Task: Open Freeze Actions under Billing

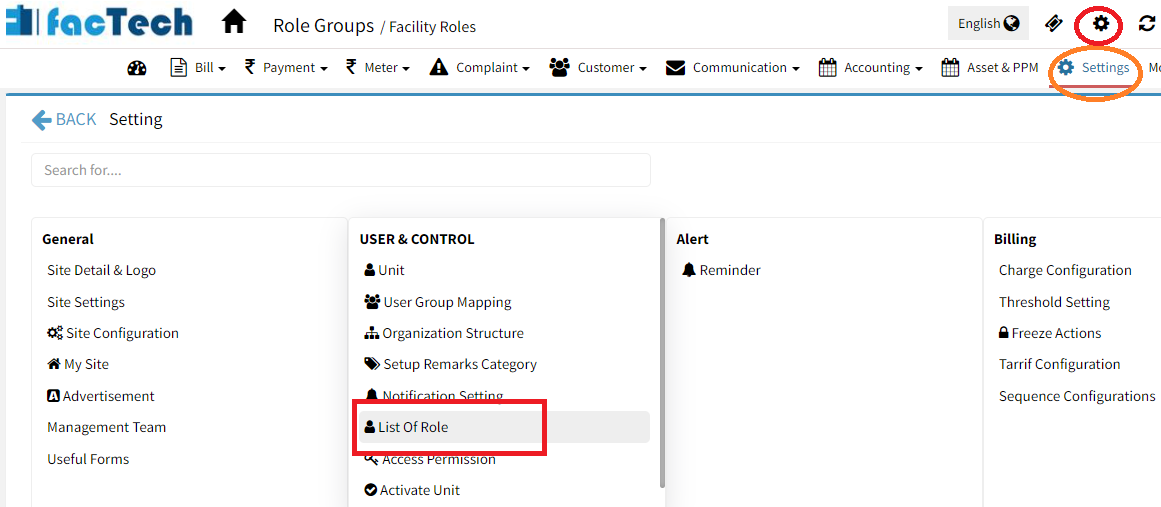Action: pos(1050,333)
